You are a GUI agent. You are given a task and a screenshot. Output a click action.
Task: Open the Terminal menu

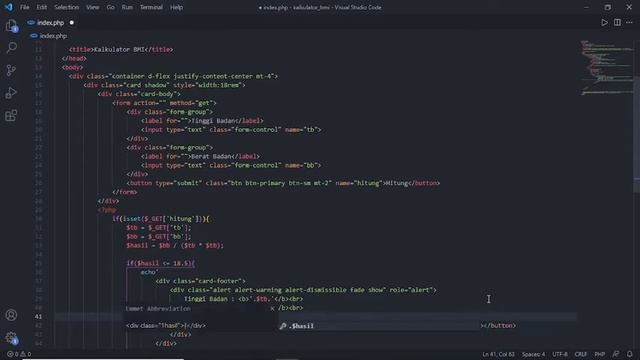click(151, 7)
